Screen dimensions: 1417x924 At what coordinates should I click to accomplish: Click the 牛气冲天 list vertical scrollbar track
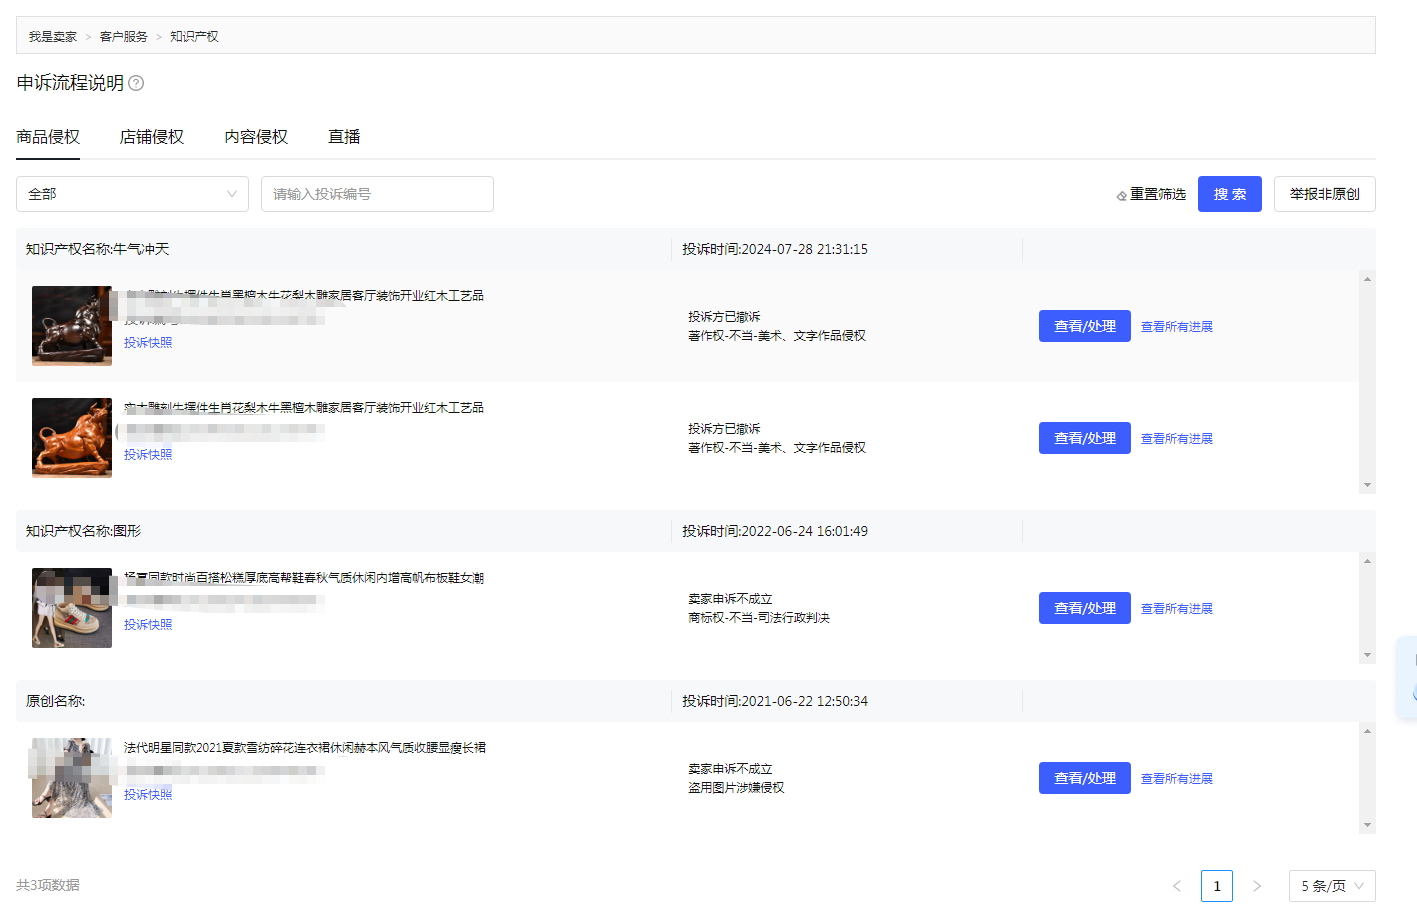pyautogui.click(x=1367, y=382)
